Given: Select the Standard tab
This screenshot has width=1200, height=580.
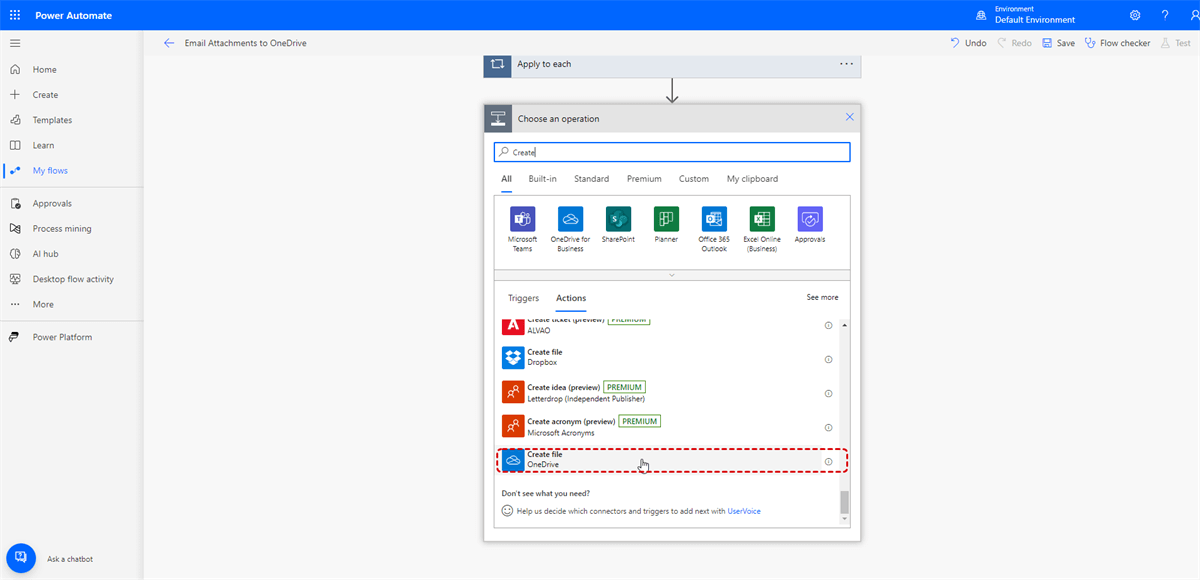Looking at the screenshot, I should [591, 179].
